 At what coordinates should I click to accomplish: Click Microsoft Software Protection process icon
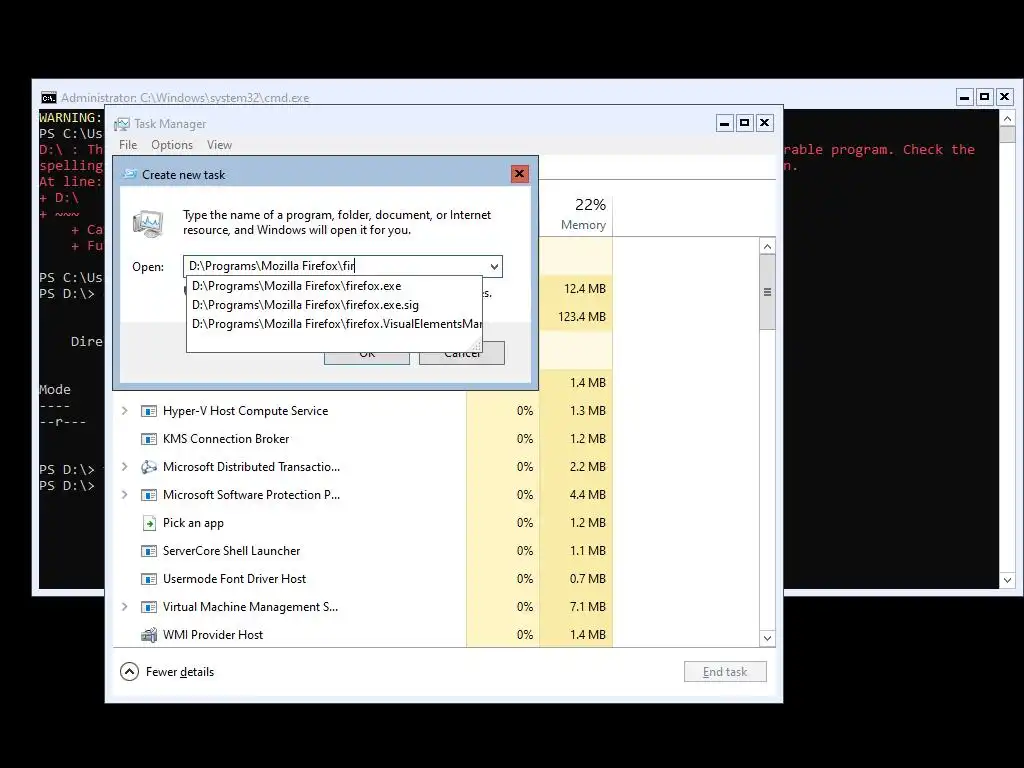point(149,495)
